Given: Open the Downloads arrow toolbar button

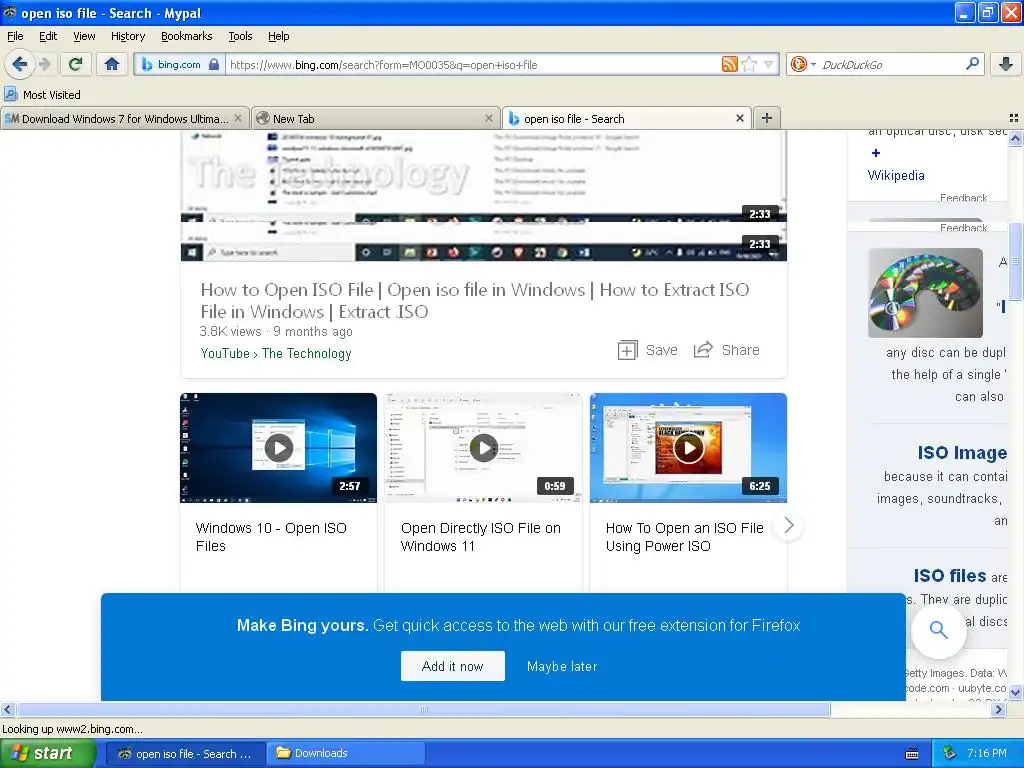Looking at the screenshot, I should point(1006,64).
